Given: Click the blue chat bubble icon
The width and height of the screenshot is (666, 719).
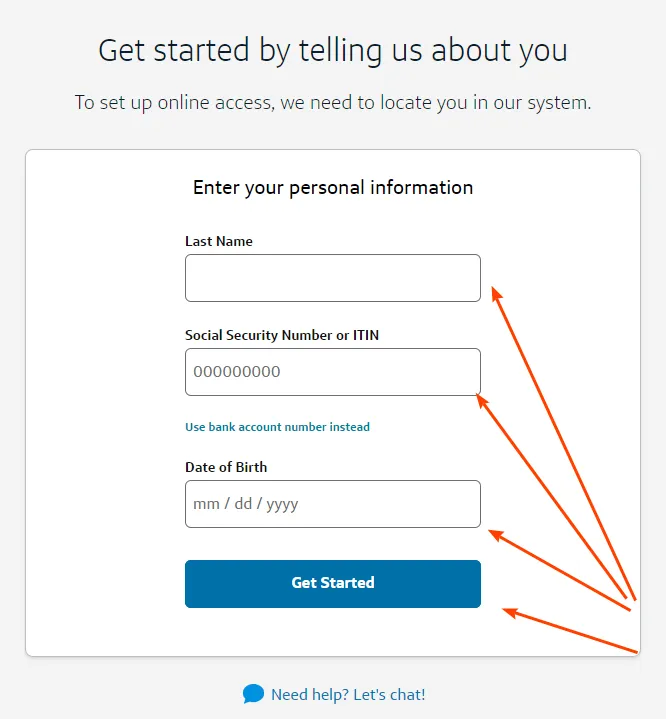Looking at the screenshot, I should tap(253, 694).
